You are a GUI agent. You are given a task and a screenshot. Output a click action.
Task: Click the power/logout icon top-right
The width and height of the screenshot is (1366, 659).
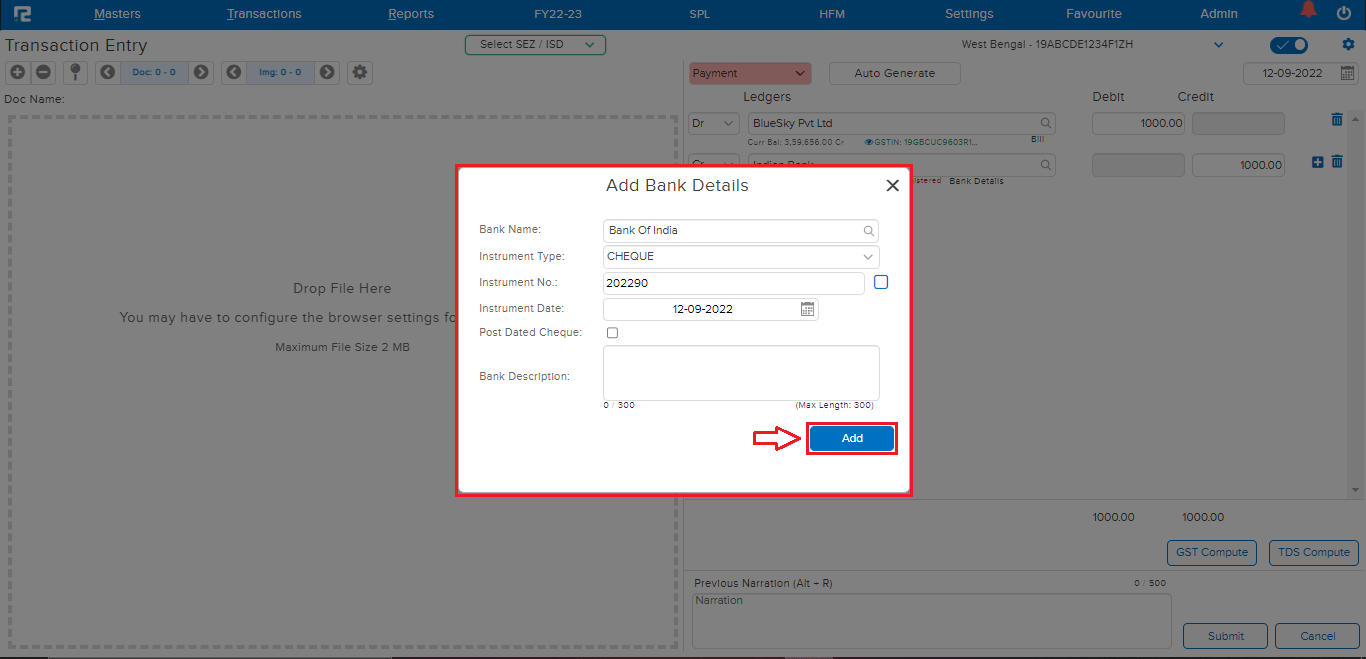pyautogui.click(x=1343, y=13)
